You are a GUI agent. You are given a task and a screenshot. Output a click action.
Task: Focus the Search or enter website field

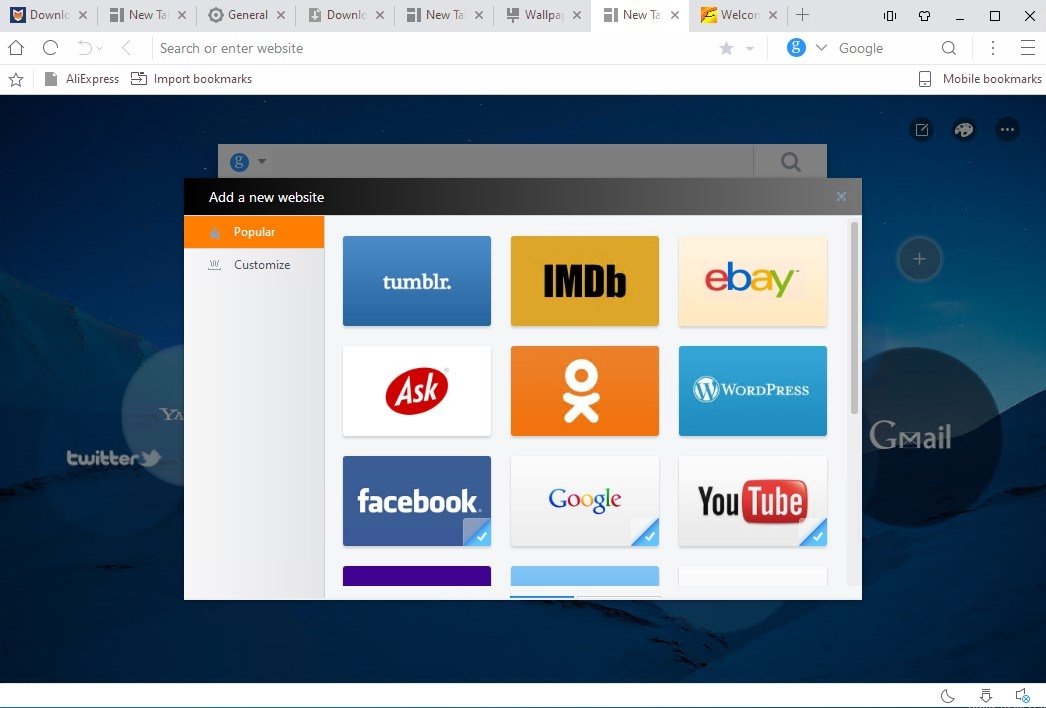point(434,48)
